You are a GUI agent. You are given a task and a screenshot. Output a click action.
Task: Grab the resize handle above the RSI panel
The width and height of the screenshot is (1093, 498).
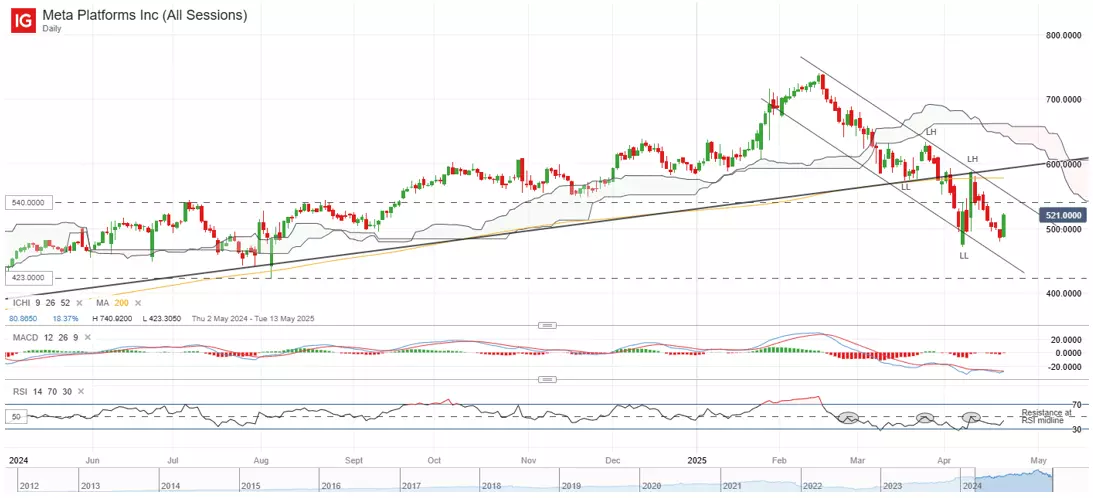tap(548, 379)
